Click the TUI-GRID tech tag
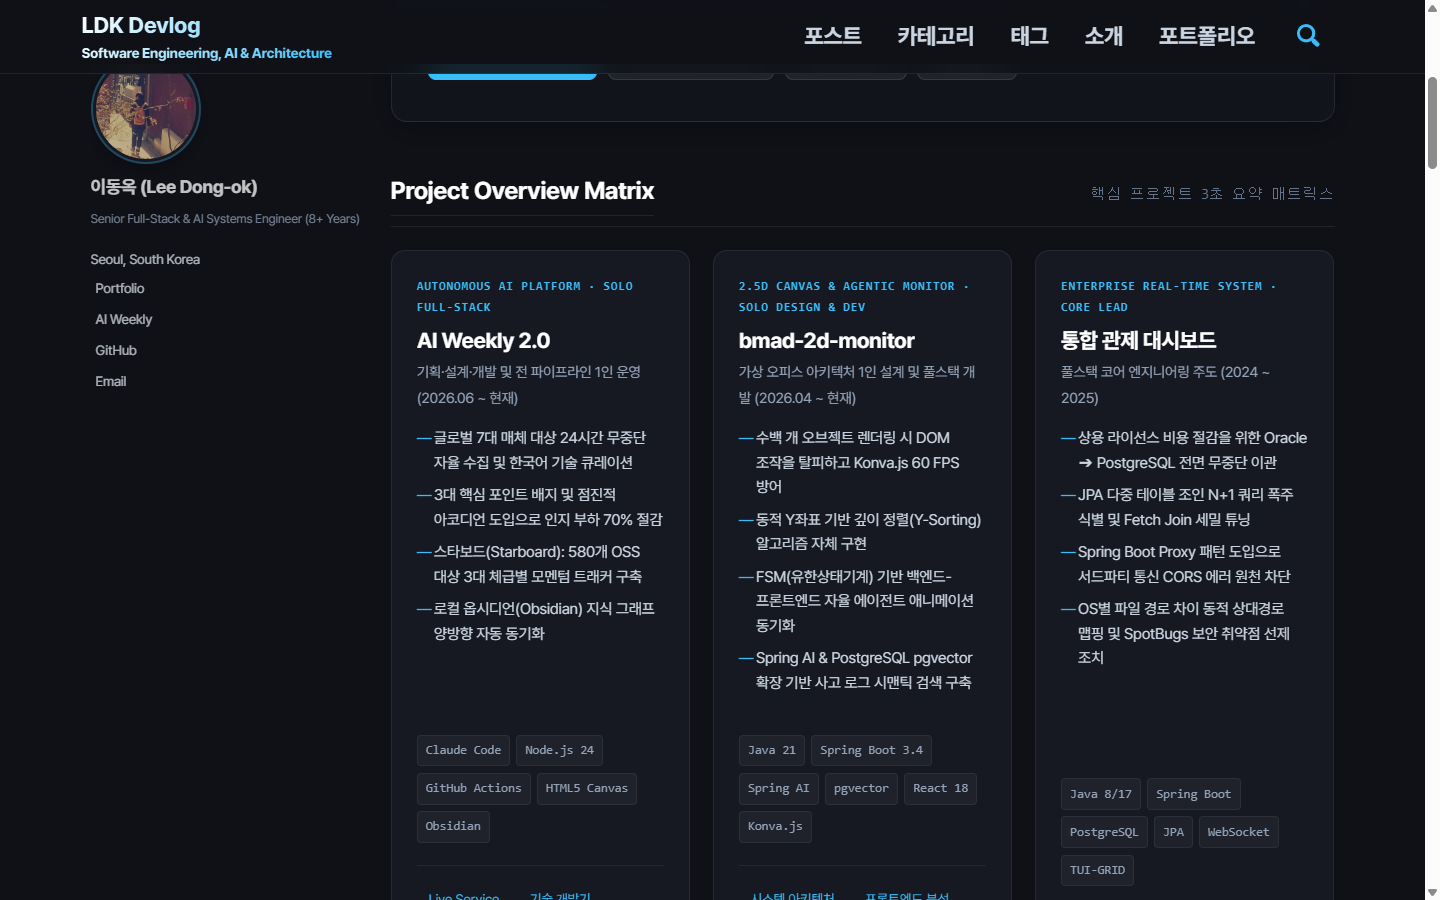1440x900 pixels. [x=1097, y=870]
